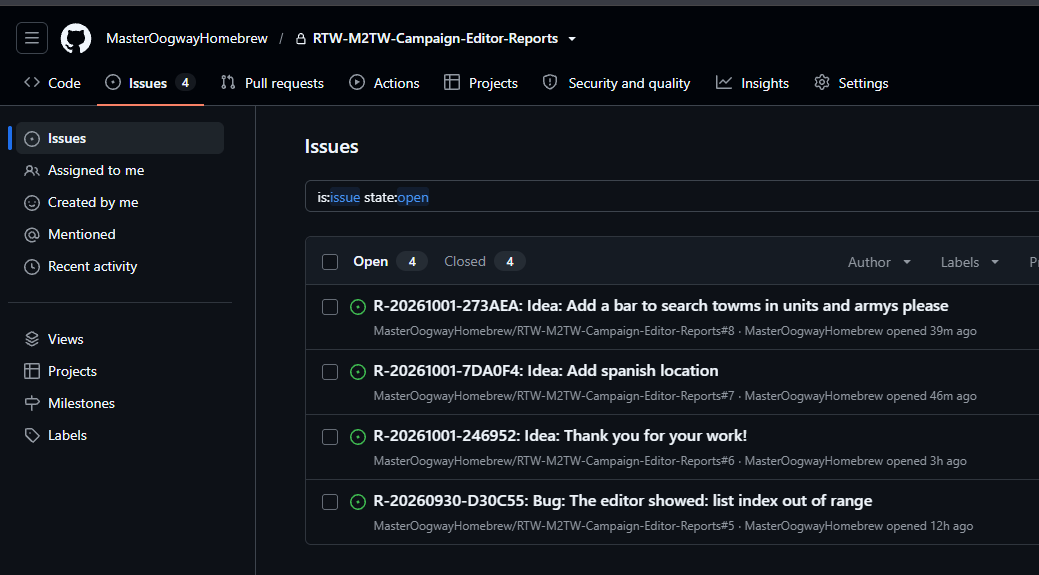Open Projects in the left sidebar

pyautogui.click(x=120, y=371)
